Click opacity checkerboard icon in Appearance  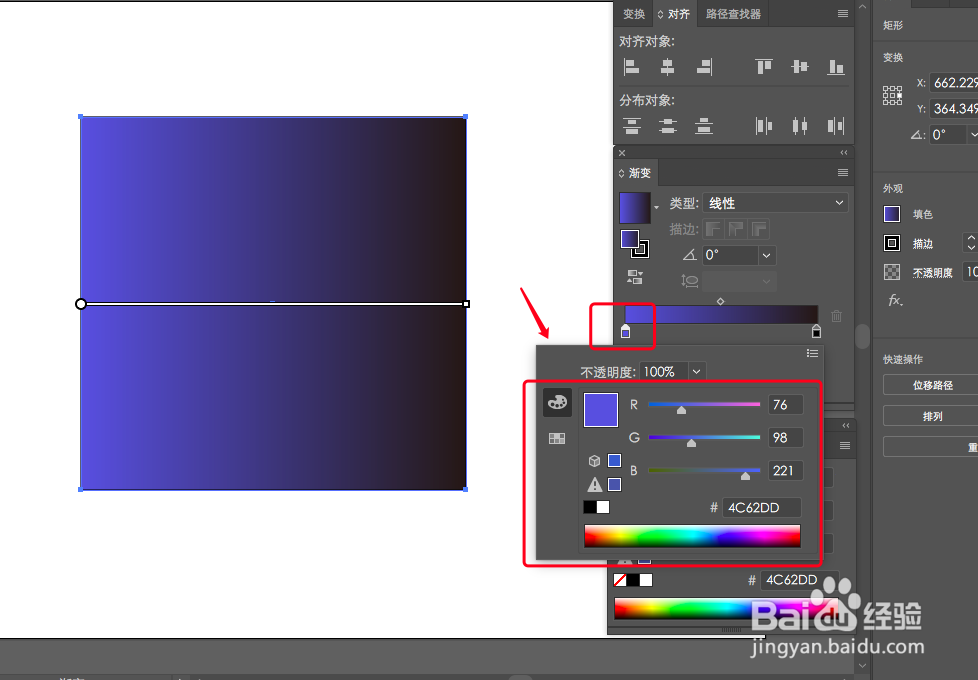[892, 272]
